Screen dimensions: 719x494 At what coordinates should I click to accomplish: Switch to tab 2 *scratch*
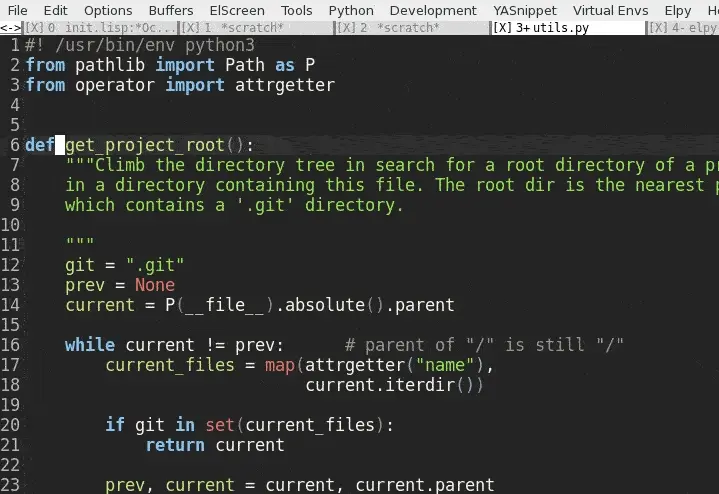tap(400, 28)
